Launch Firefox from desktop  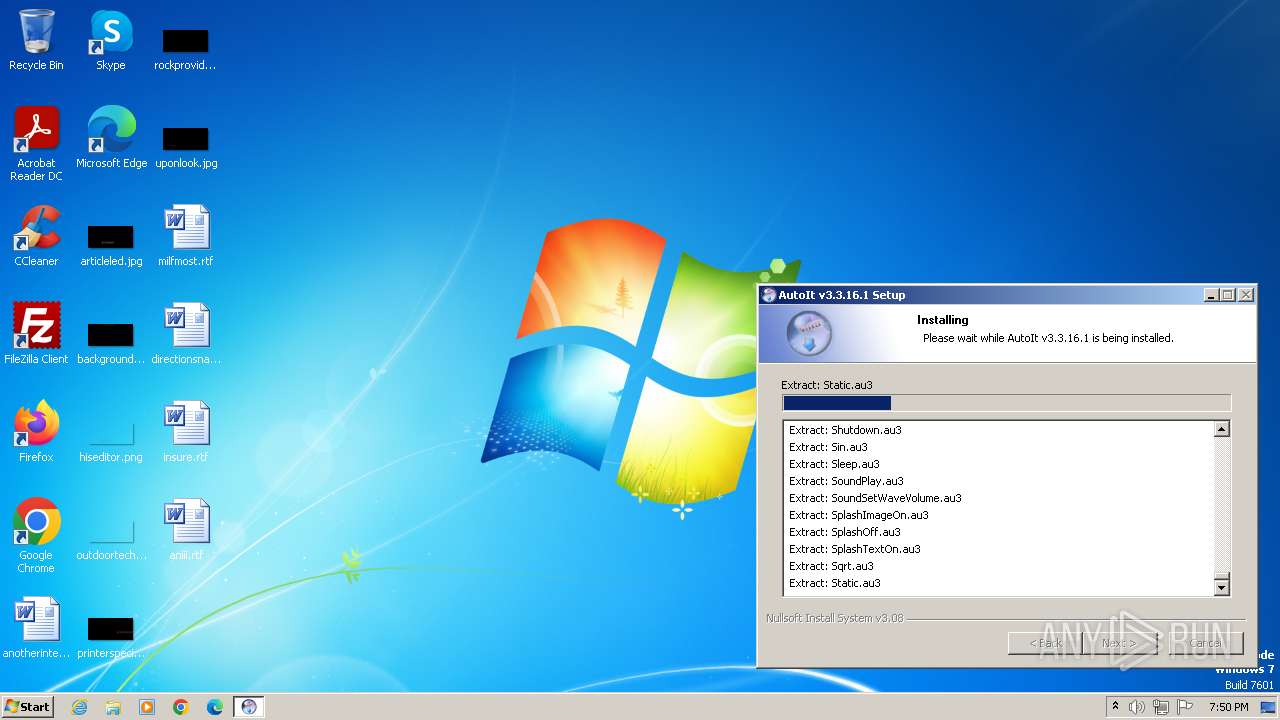(x=36, y=432)
